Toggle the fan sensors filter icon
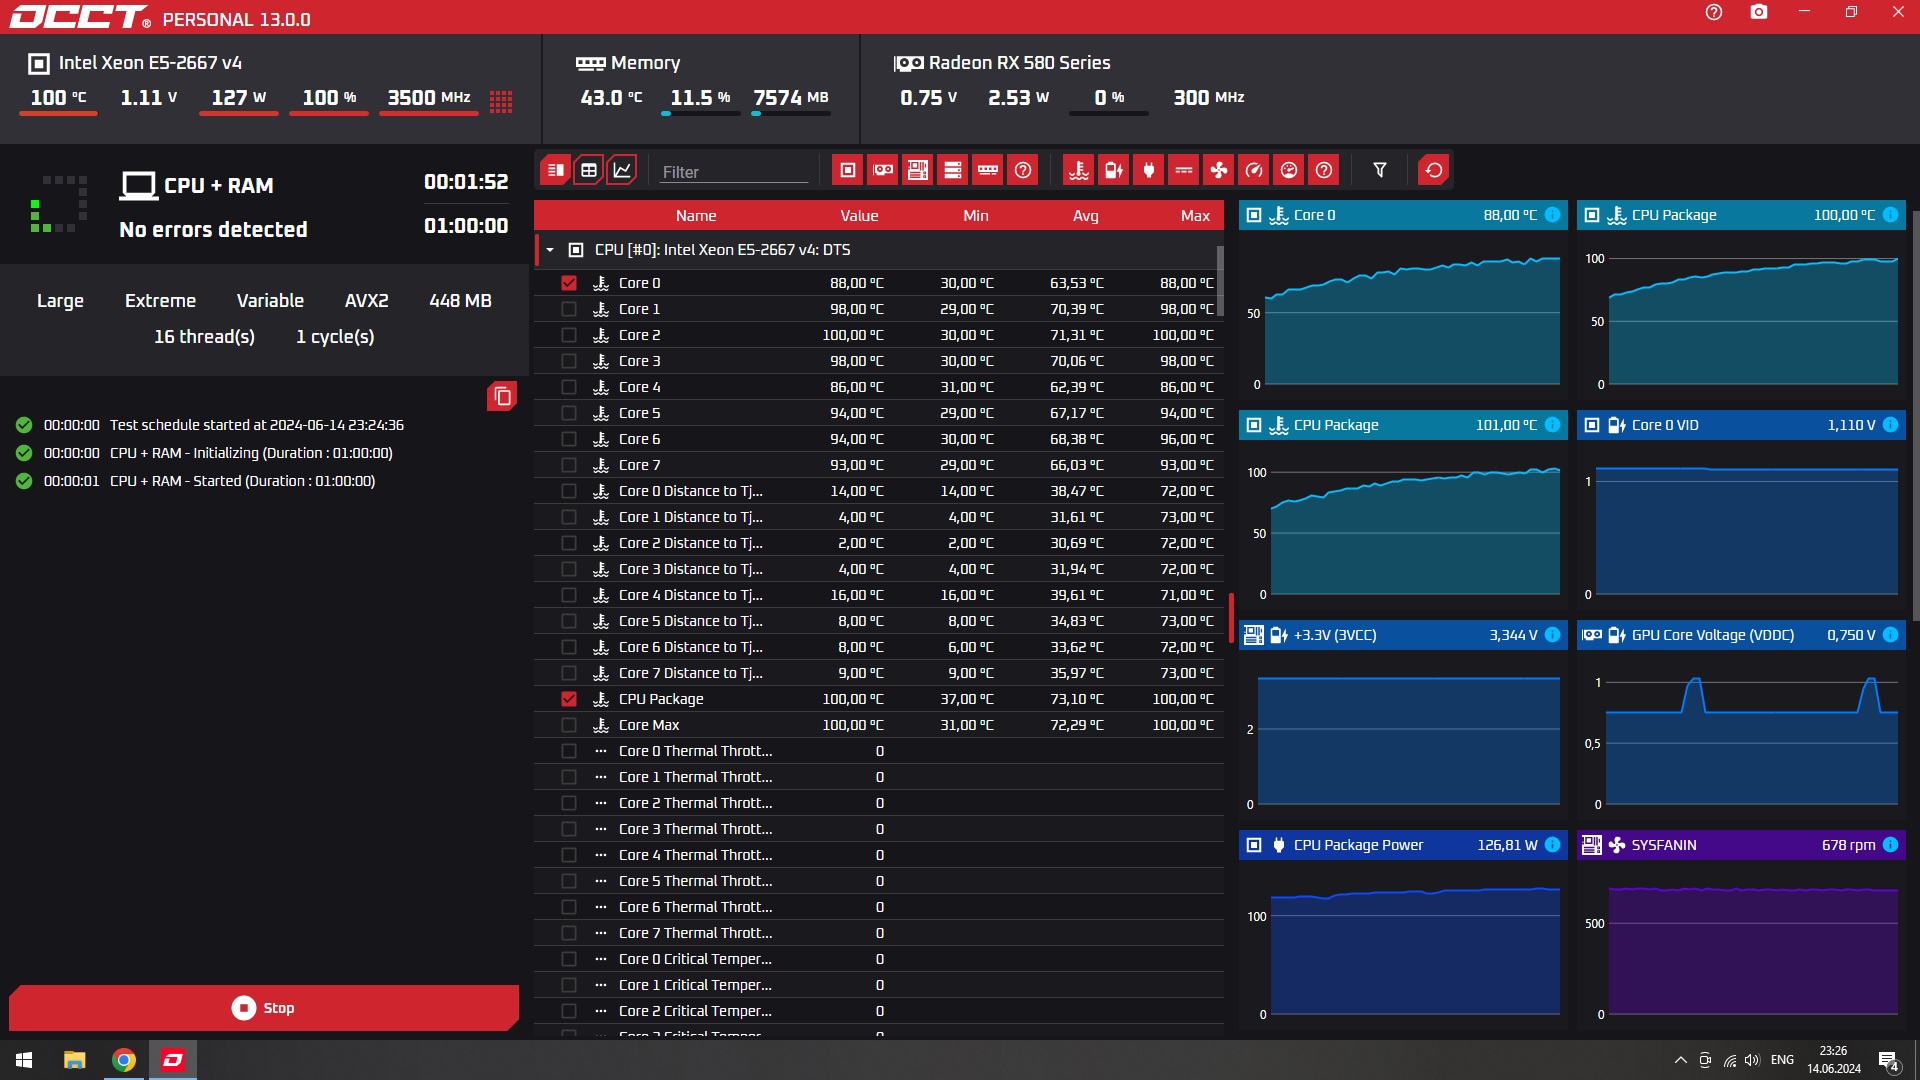Viewport: 1920px width, 1080px height. click(x=1218, y=170)
